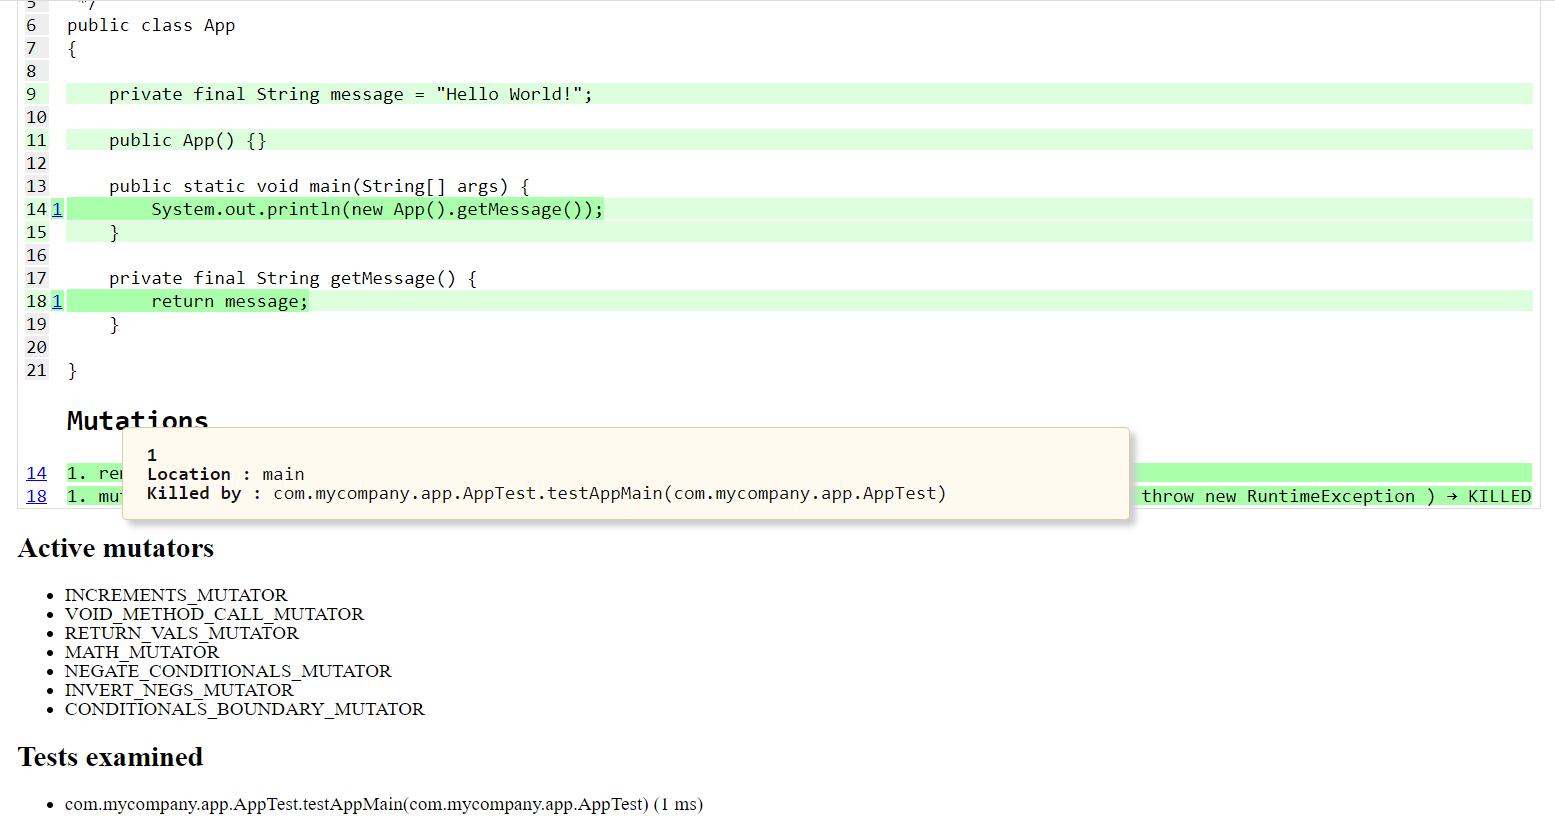The image size is (1555, 828).
Task: Select the 'Hello World!' message declaration line
Action: (350, 94)
